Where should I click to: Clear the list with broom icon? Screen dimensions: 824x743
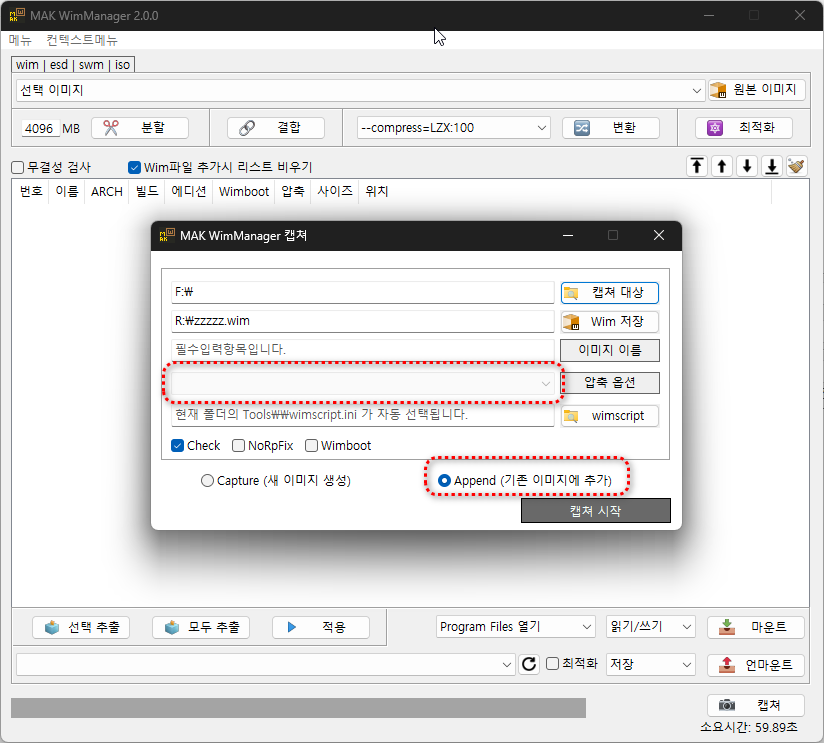point(797,167)
